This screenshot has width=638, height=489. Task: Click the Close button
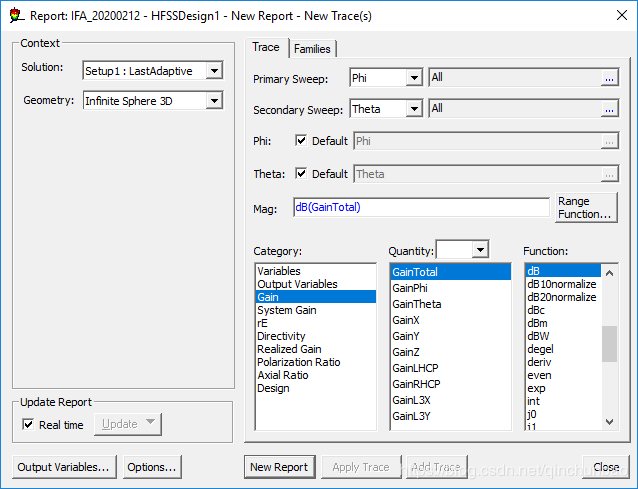click(x=606, y=467)
